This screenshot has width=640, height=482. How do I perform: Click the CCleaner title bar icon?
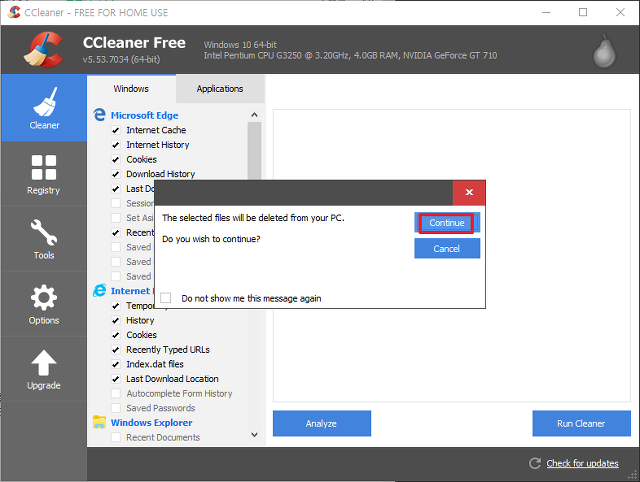14,12
